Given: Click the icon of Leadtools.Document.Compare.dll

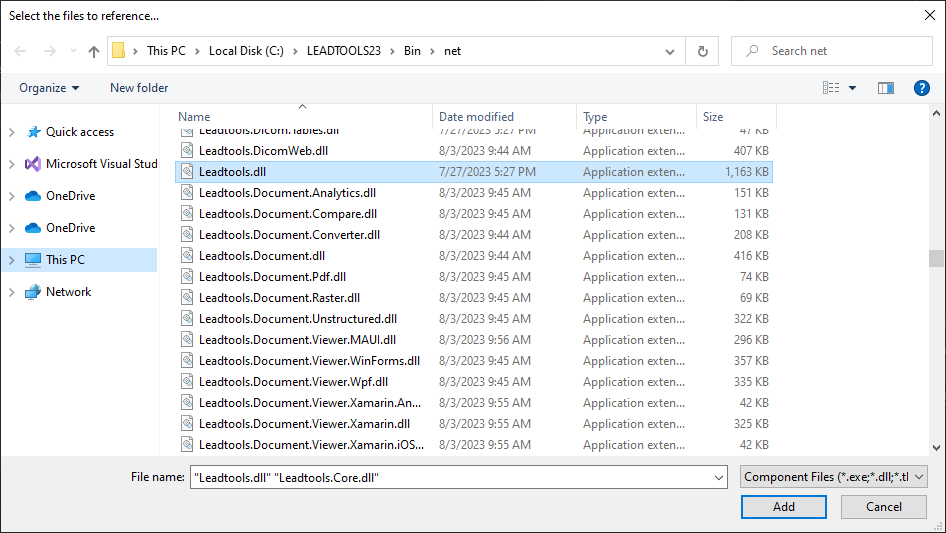Looking at the screenshot, I should pos(188,214).
